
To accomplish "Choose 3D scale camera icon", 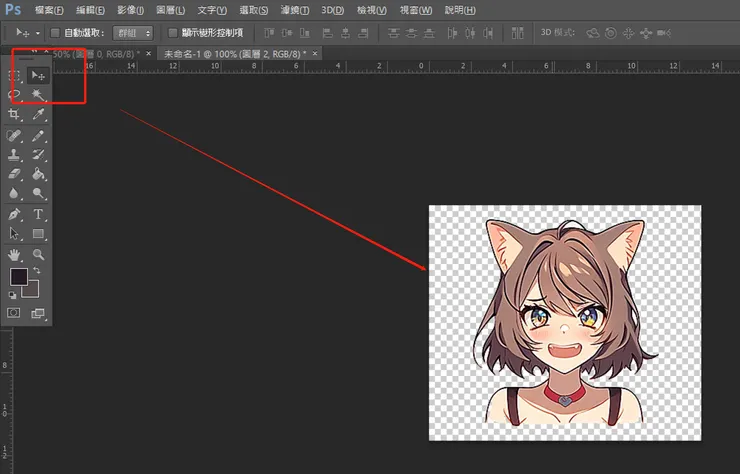I will [x=664, y=33].
